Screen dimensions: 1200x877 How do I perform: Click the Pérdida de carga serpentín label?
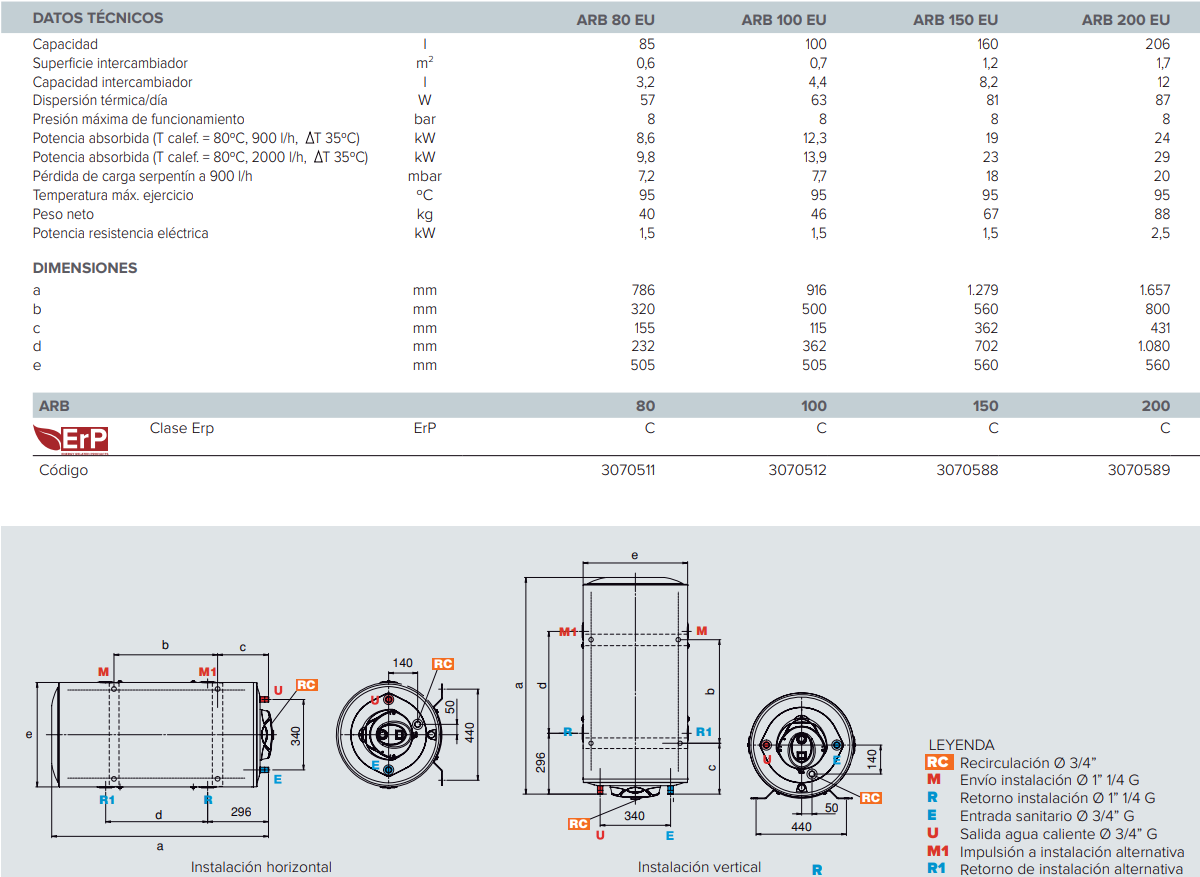point(142,176)
